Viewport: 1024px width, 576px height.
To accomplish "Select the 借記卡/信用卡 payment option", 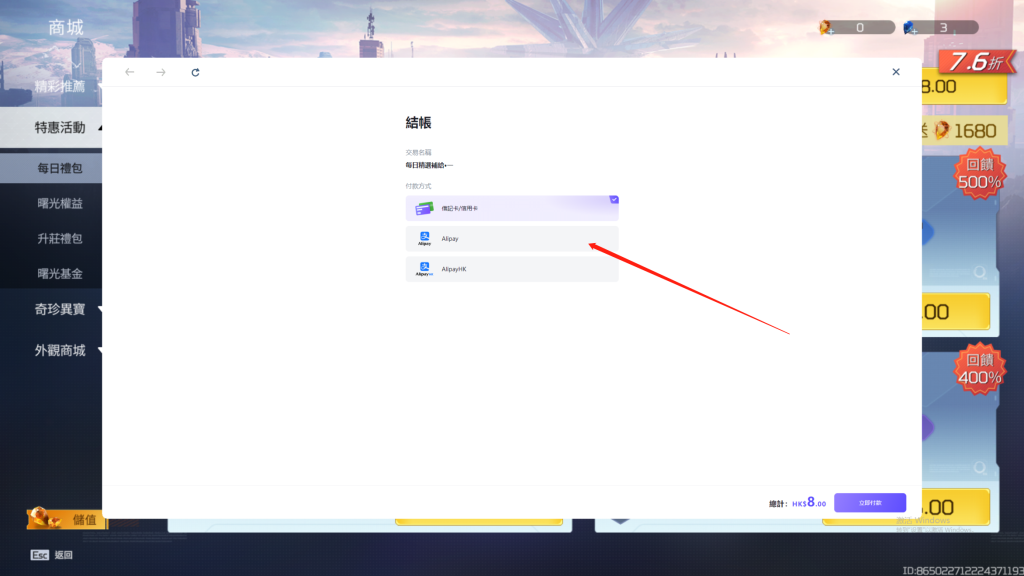I will pyautogui.click(x=512, y=208).
